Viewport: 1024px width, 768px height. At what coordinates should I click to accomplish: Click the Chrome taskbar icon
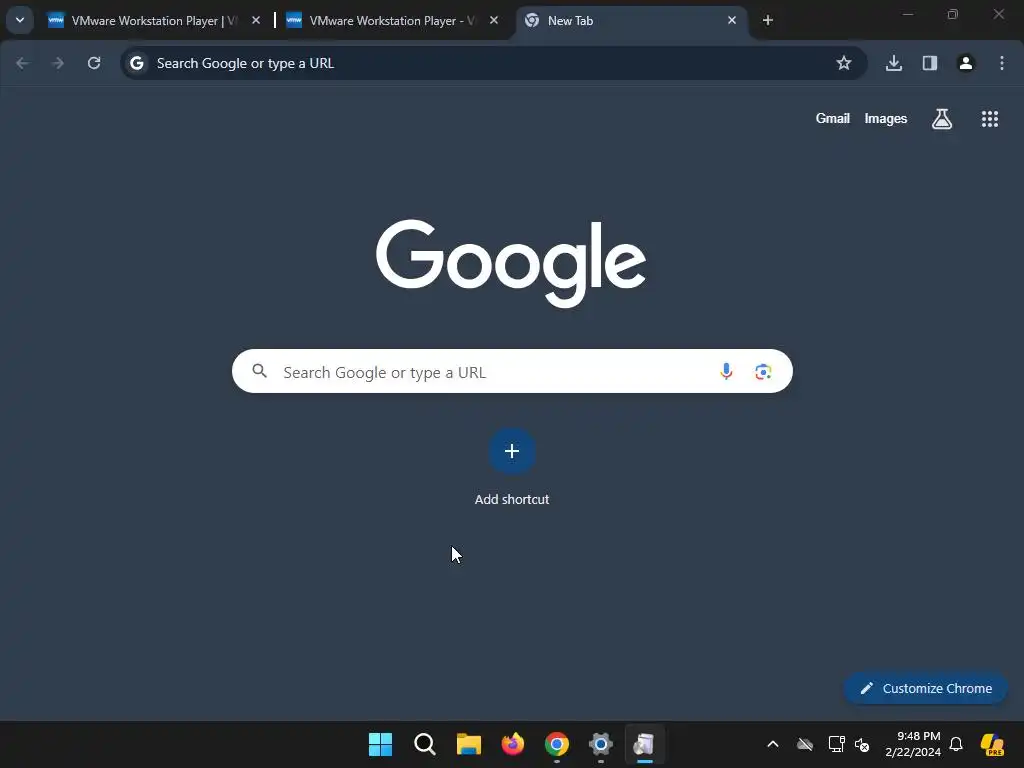tap(556, 744)
